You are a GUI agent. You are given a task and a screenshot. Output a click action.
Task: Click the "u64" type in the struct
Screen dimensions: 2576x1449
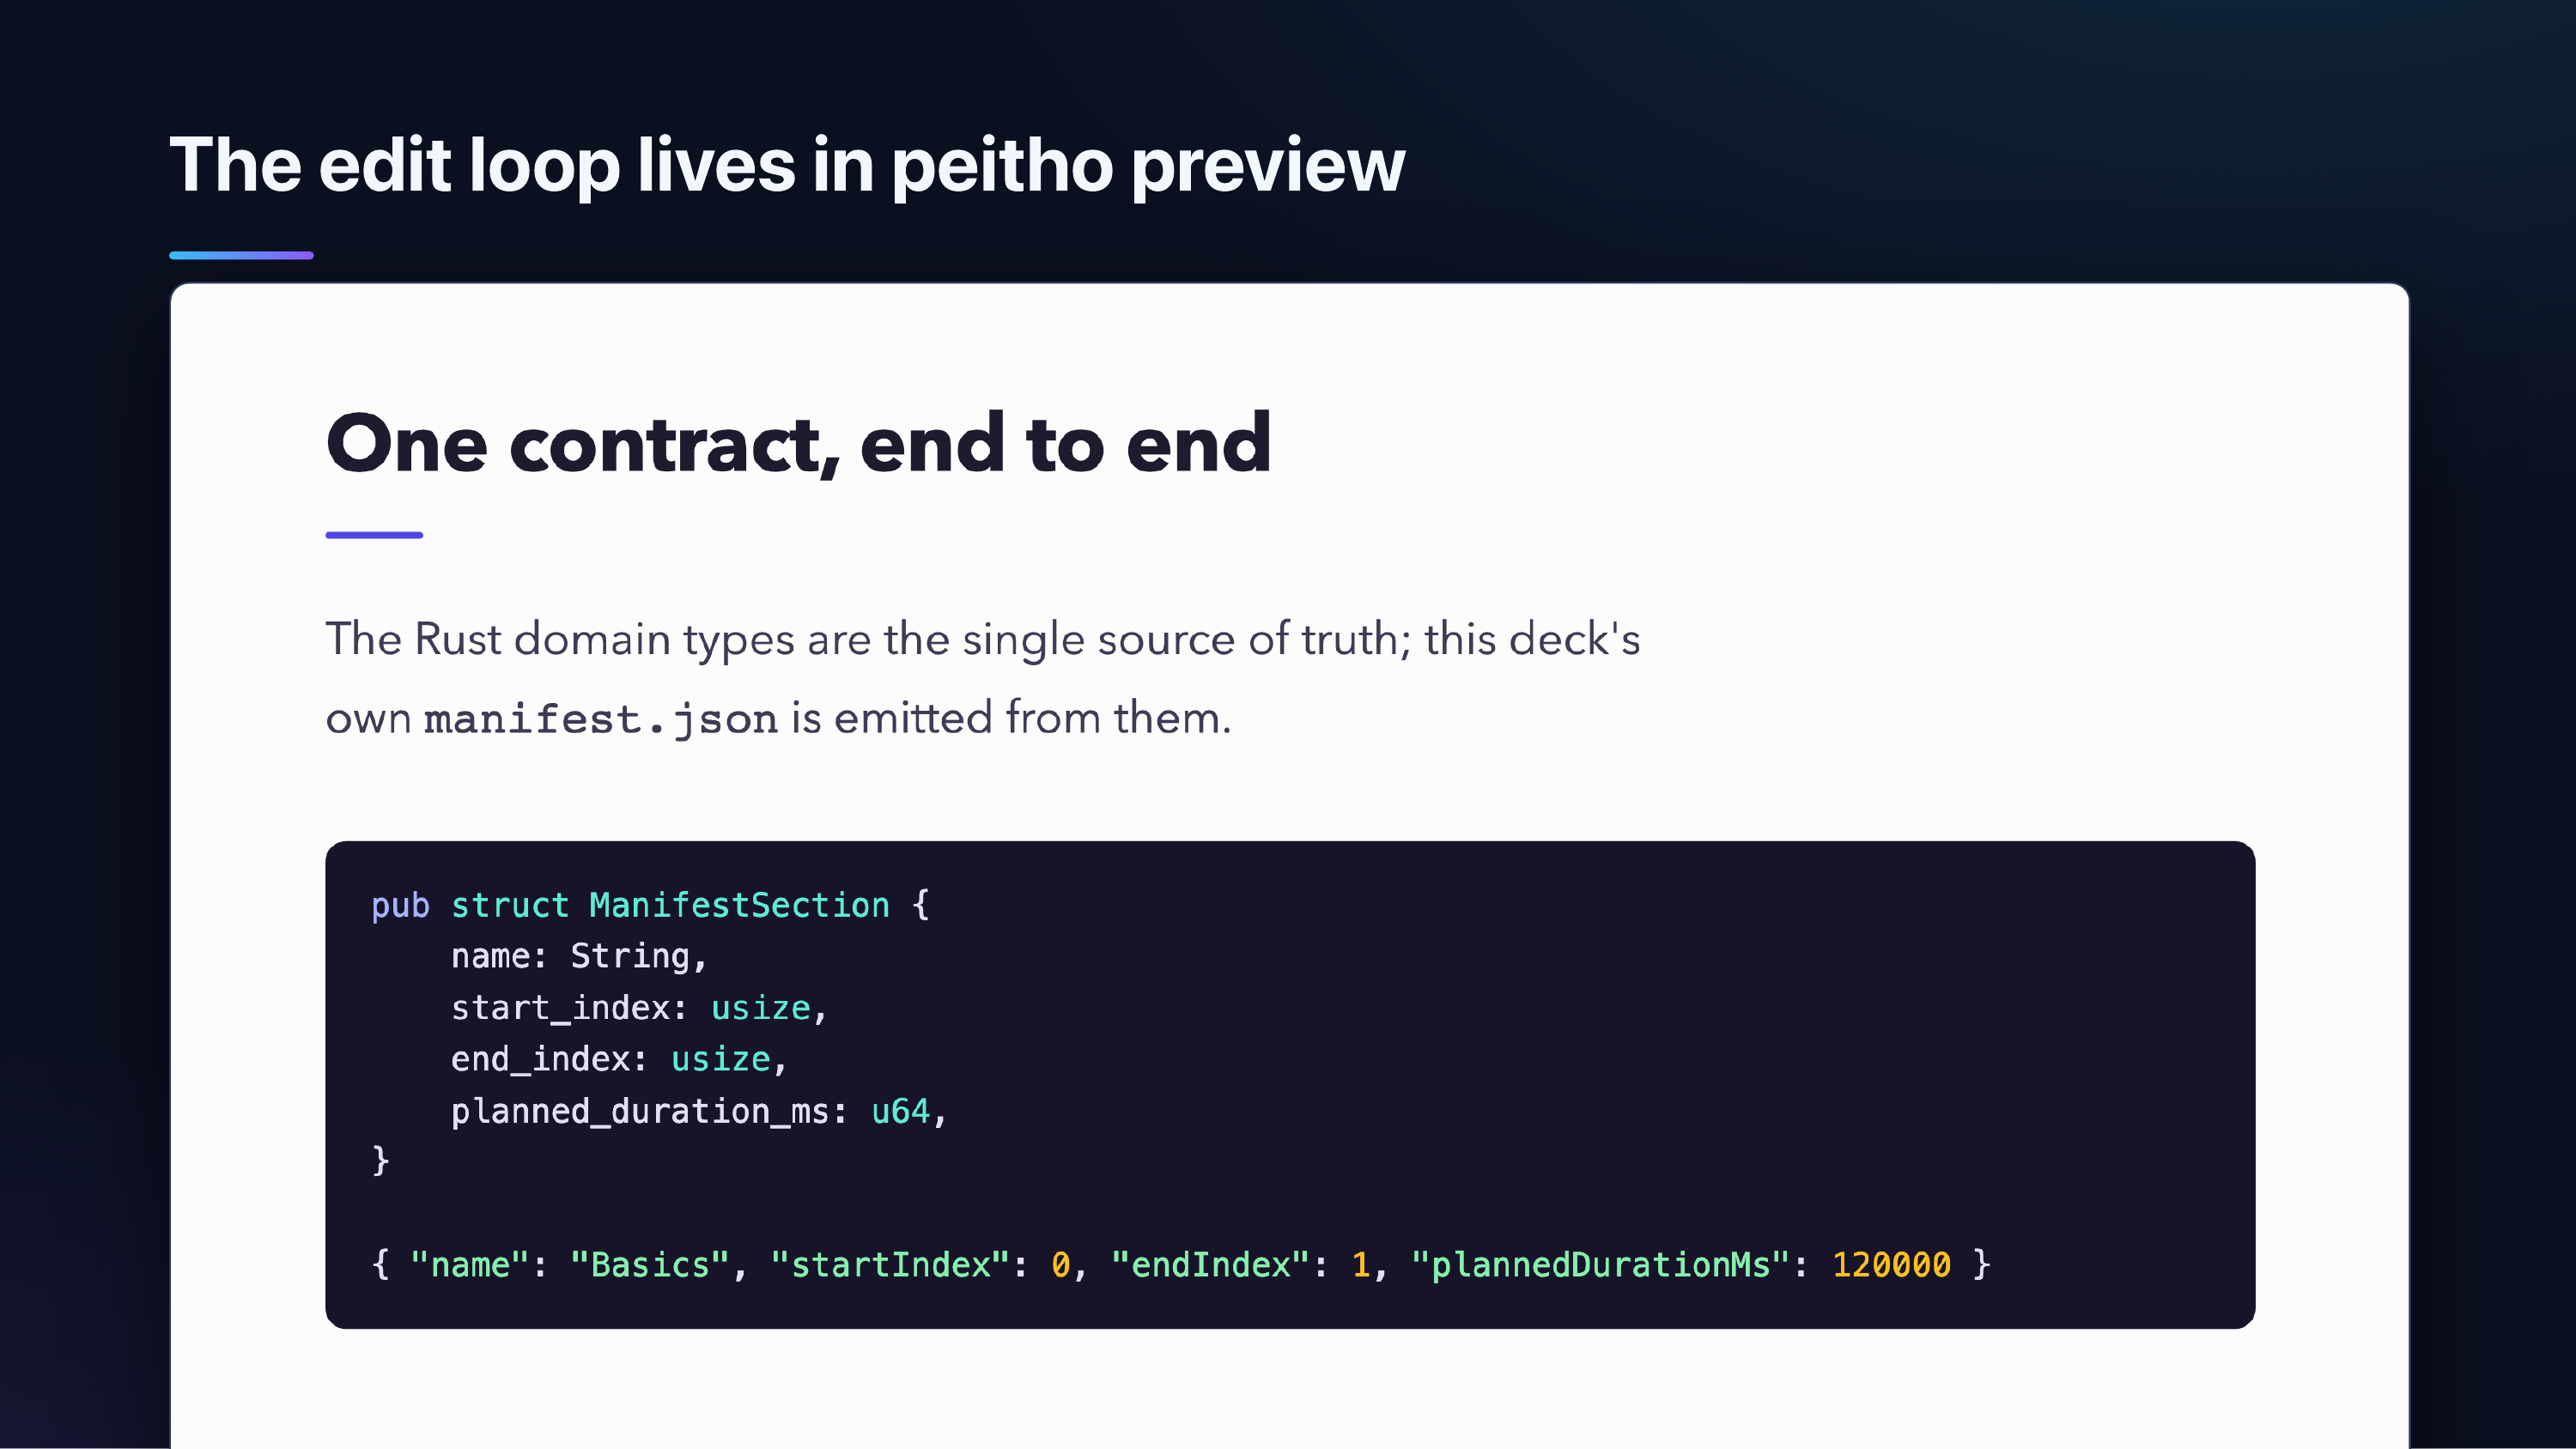[x=900, y=1112]
